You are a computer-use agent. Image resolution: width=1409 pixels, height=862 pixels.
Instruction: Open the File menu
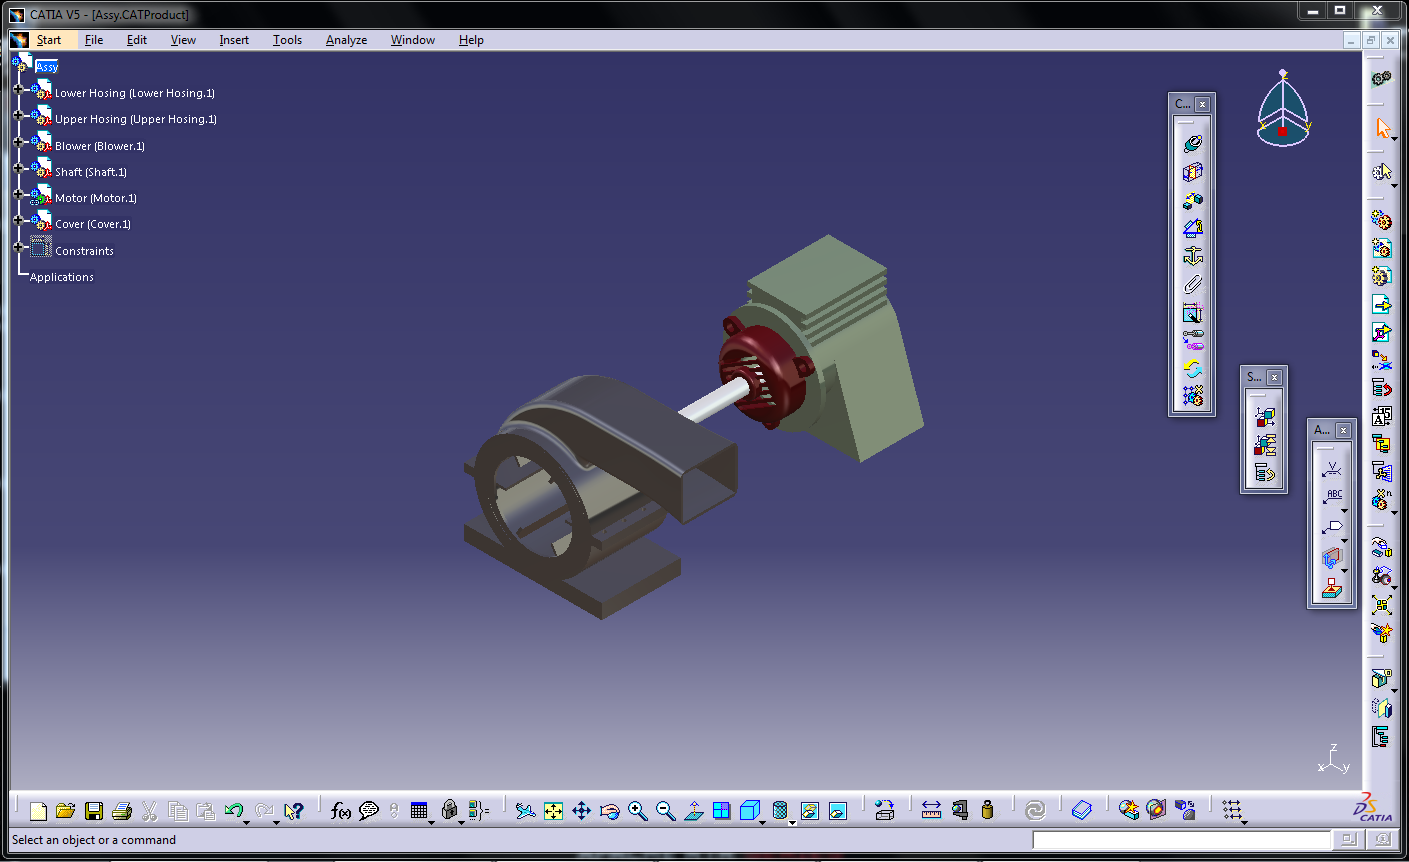[x=94, y=40]
